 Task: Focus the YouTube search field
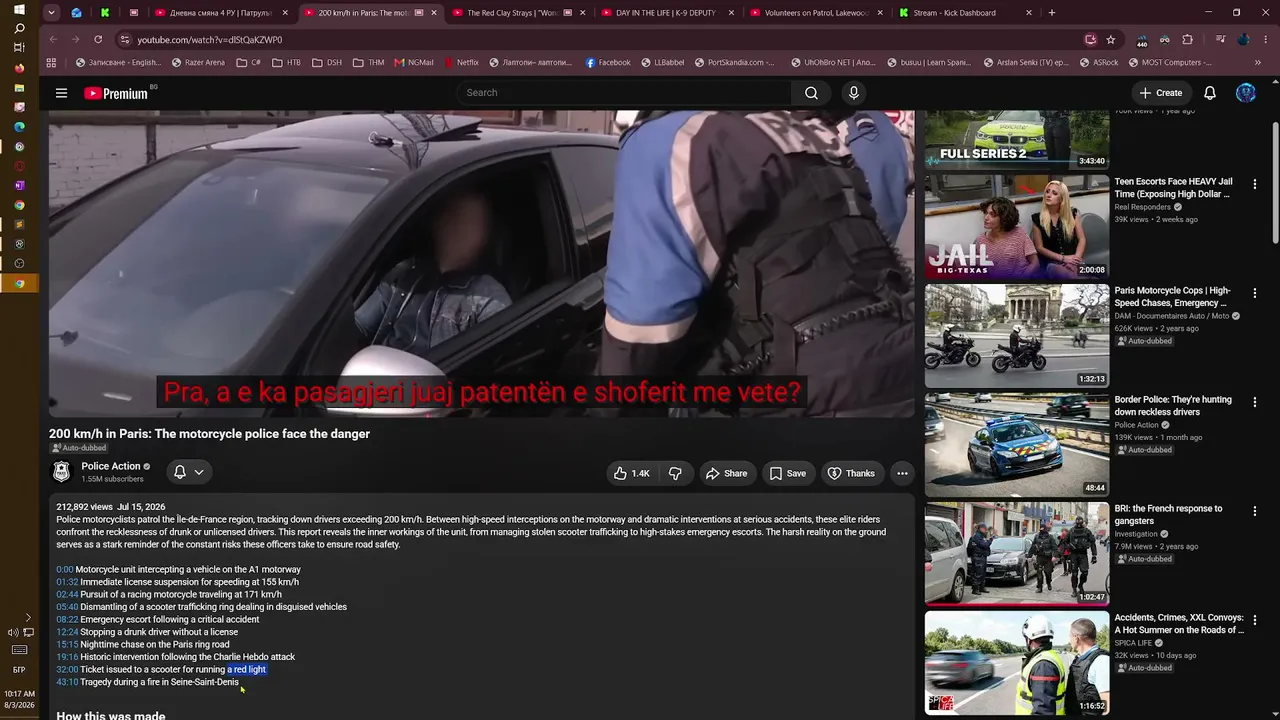(623, 93)
